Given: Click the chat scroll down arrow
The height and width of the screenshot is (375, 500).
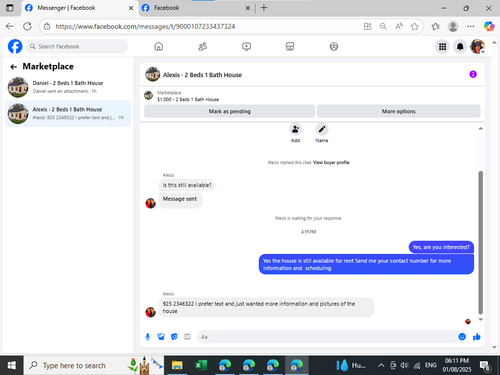Looking at the screenshot, I should (480, 319).
